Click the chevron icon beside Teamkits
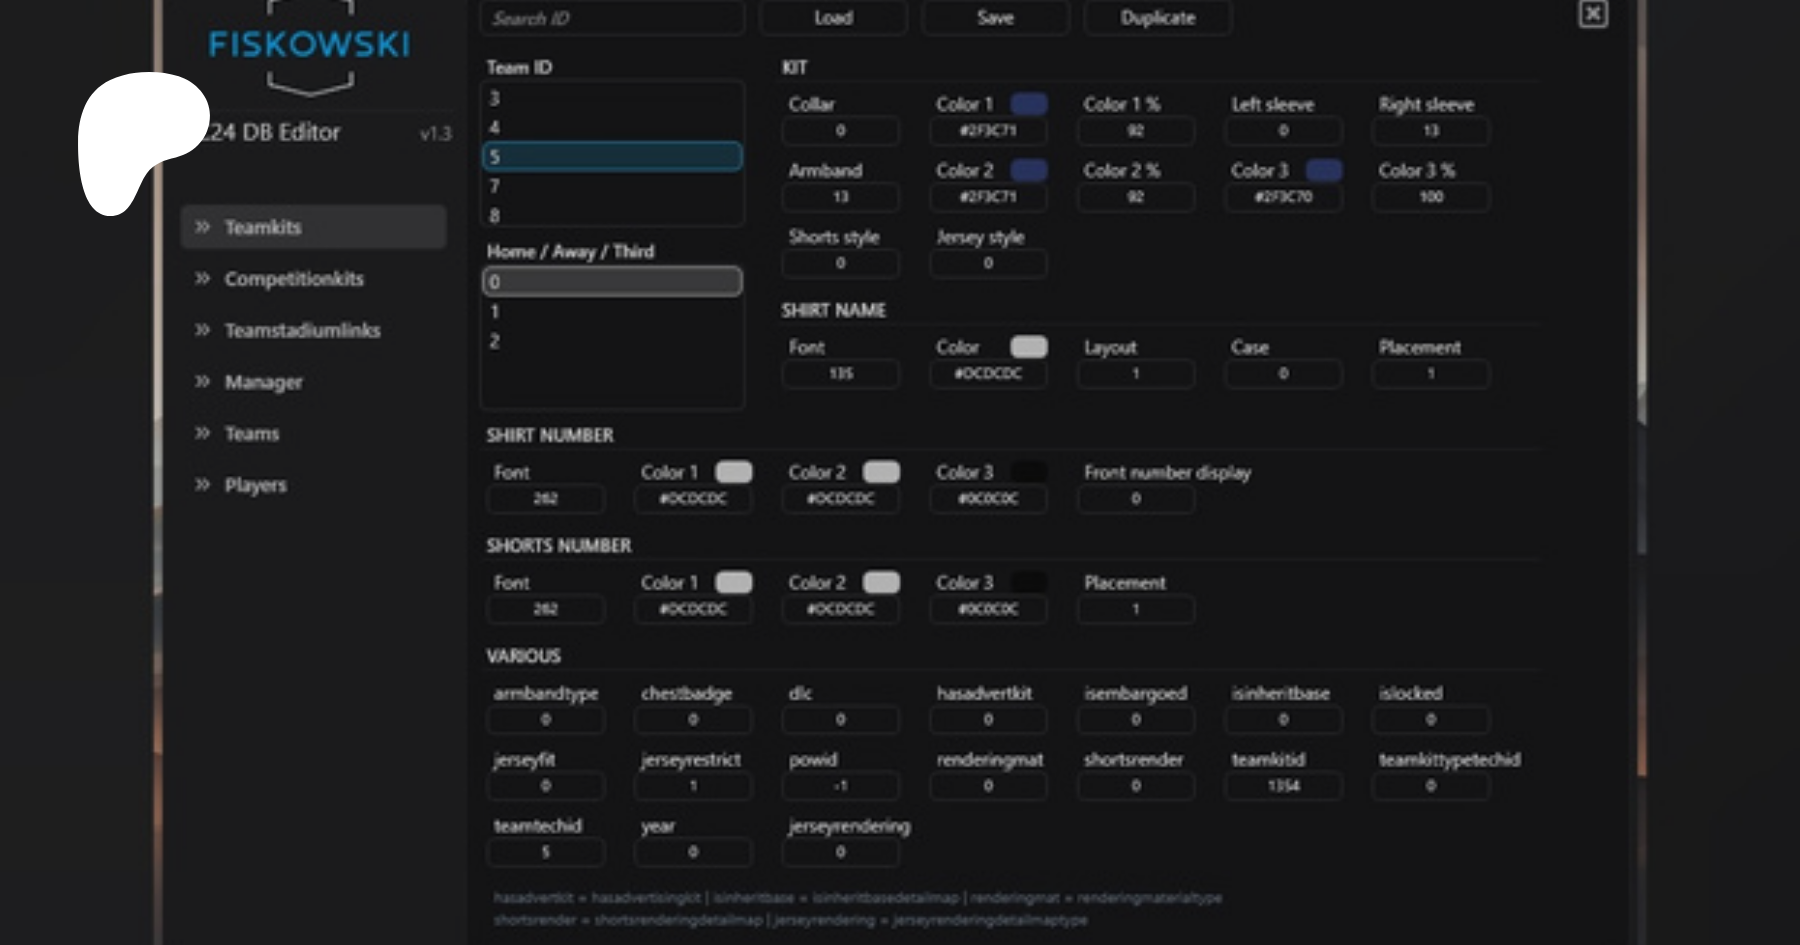 [x=203, y=227]
